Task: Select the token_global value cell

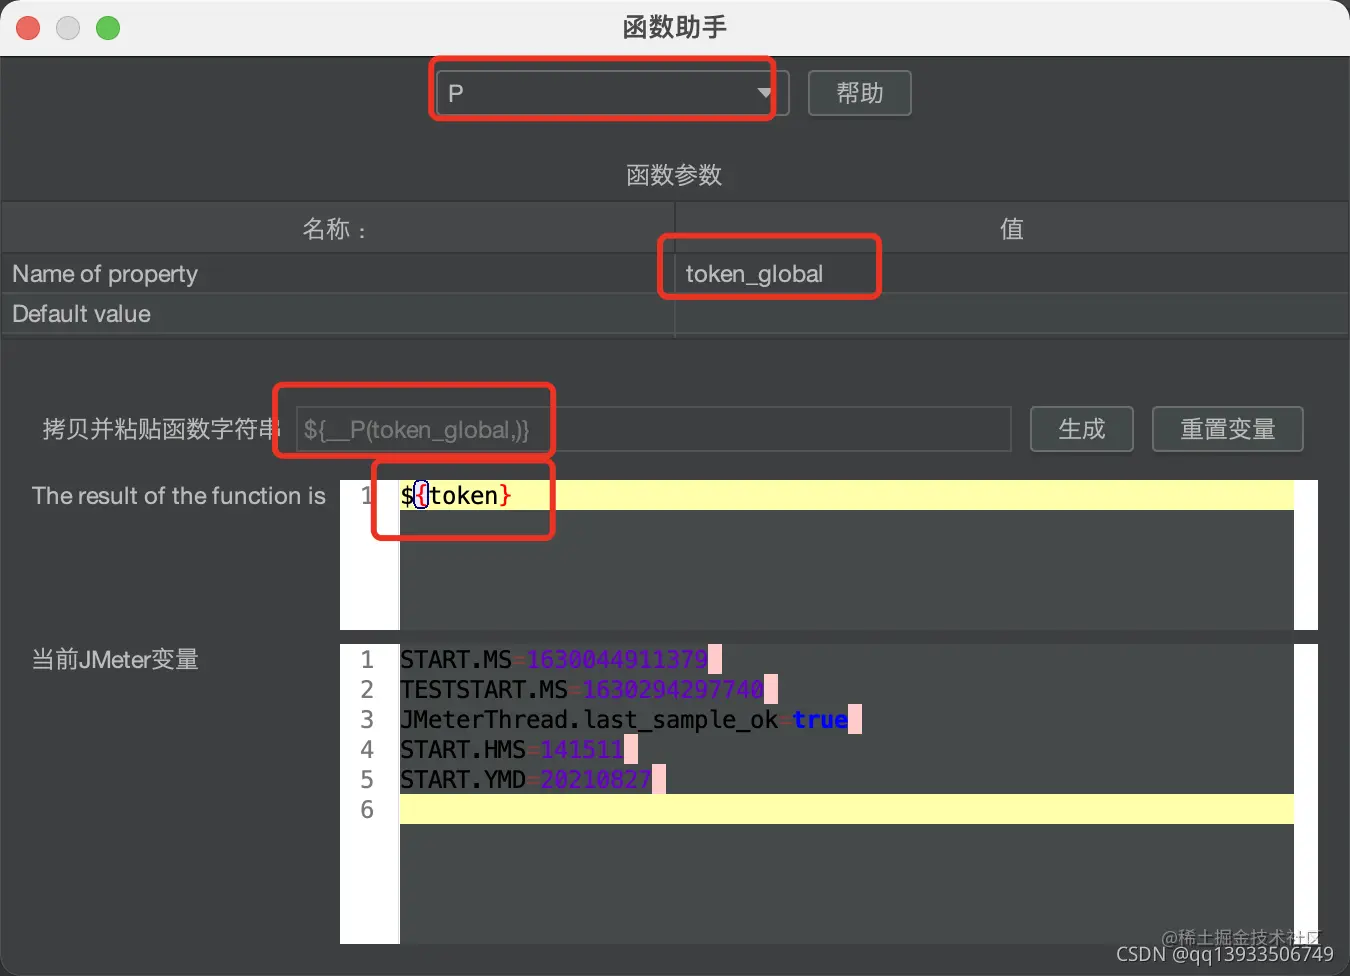Action: point(1011,273)
